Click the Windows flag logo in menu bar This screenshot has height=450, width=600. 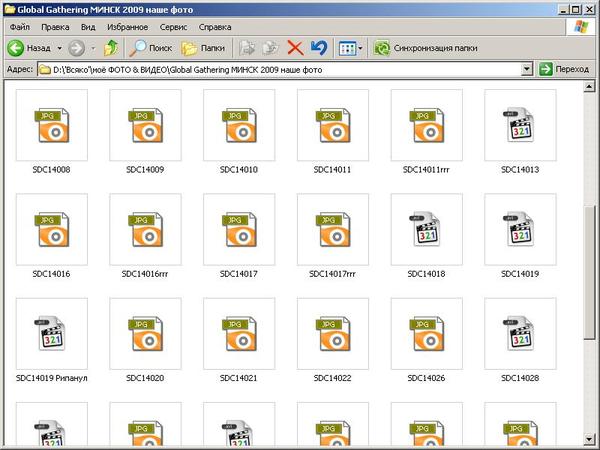click(581, 27)
